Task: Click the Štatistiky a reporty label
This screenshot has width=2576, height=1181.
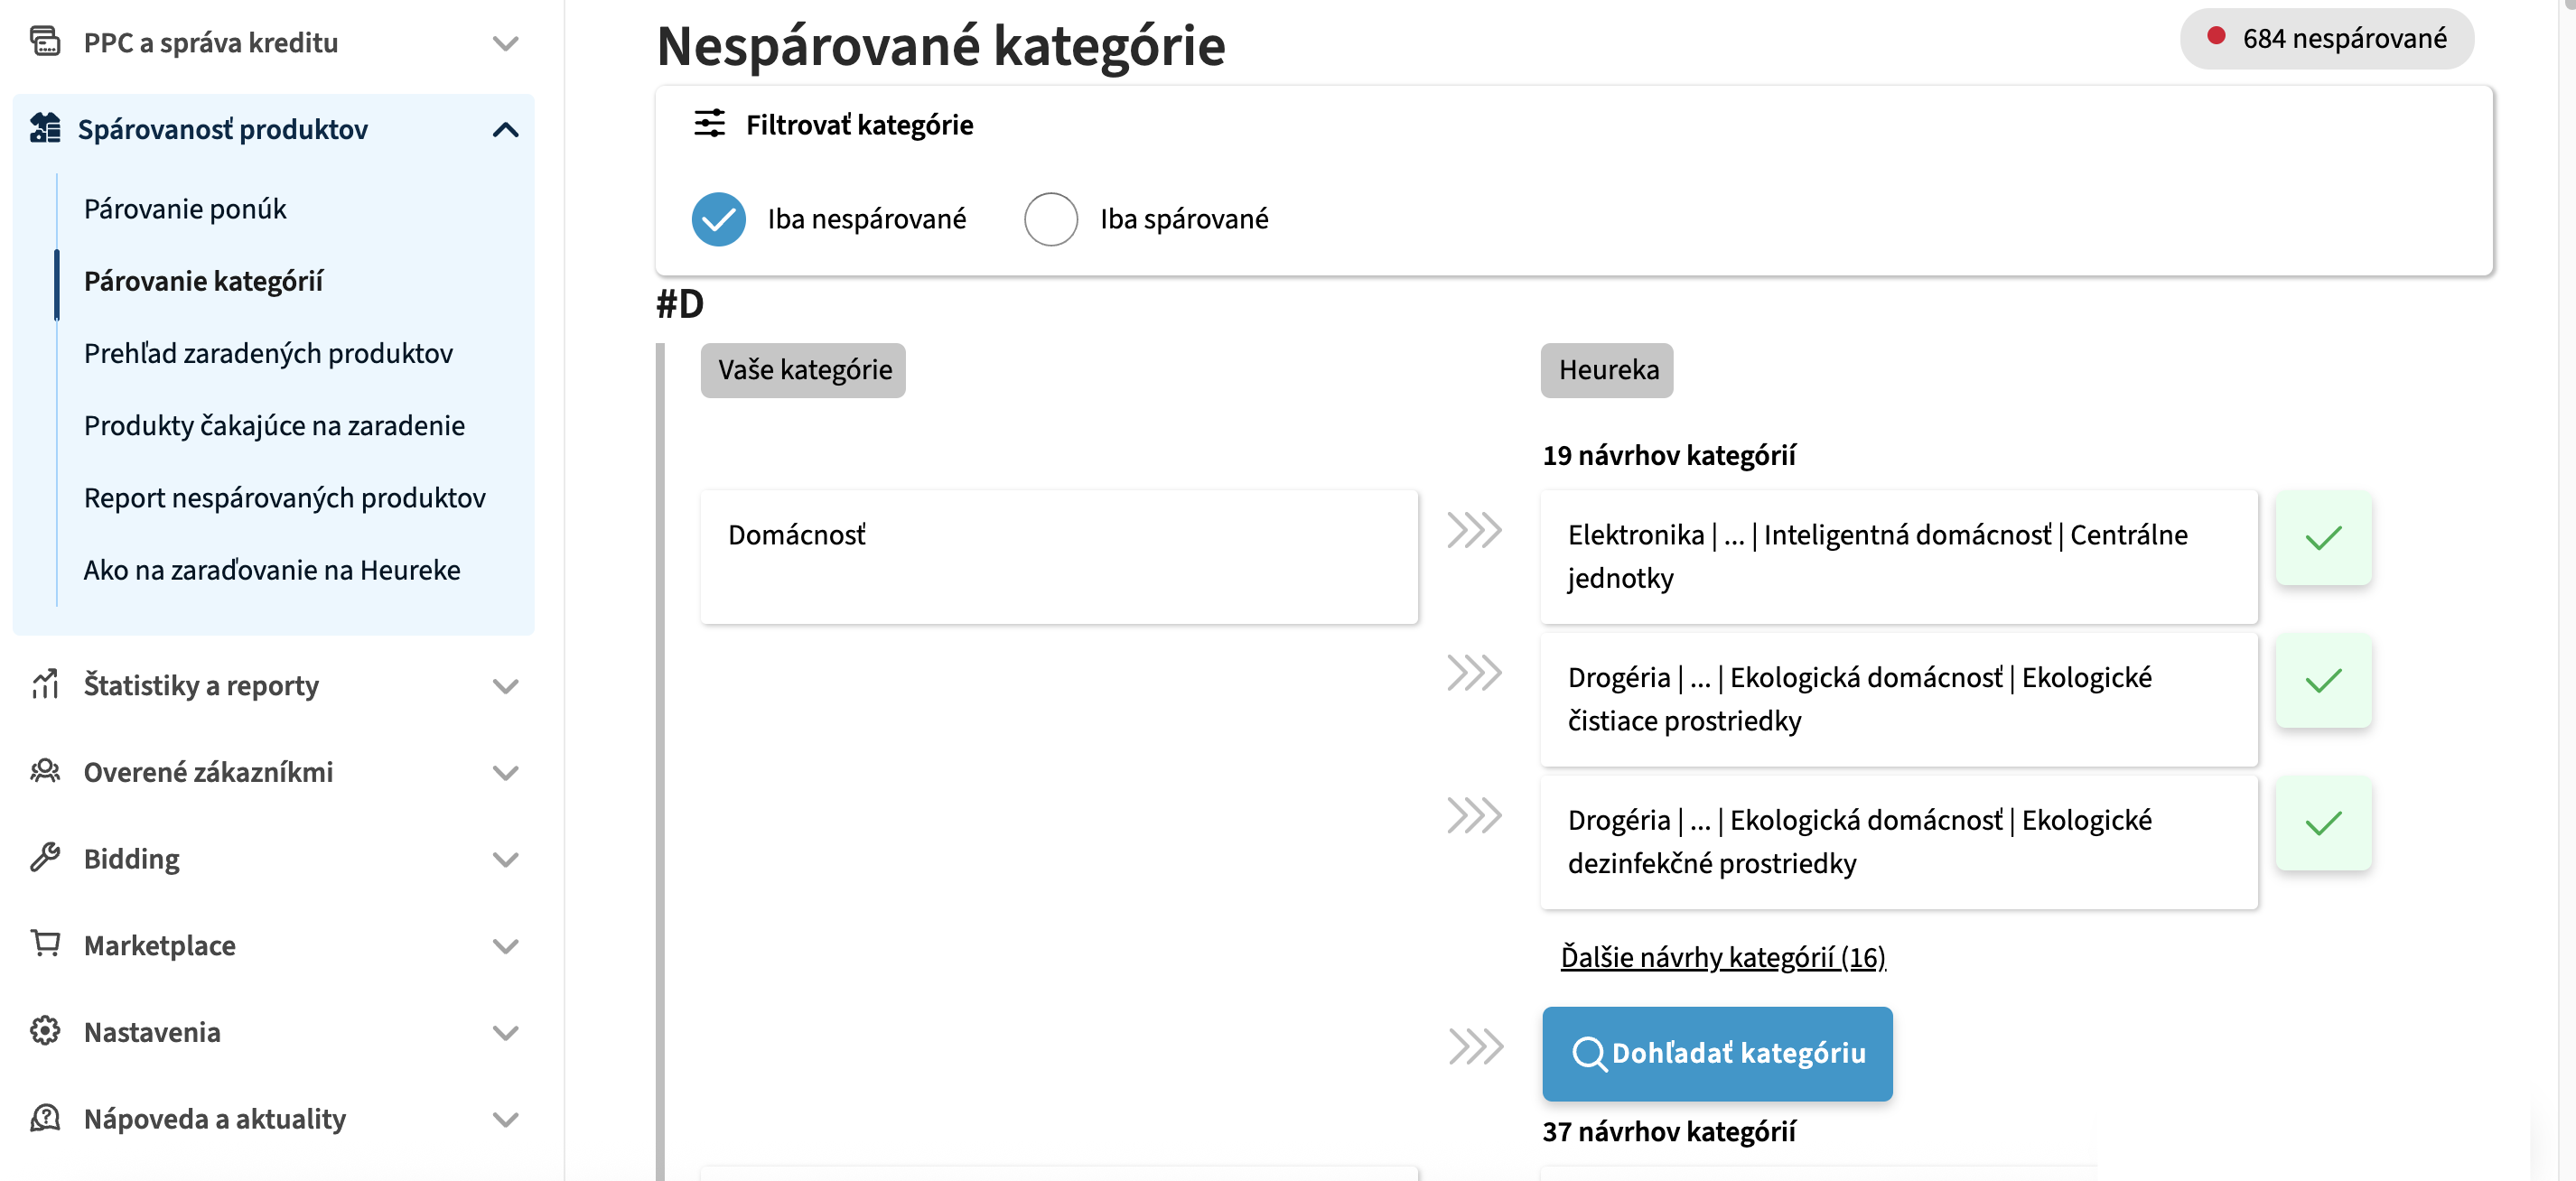Action: [x=201, y=685]
